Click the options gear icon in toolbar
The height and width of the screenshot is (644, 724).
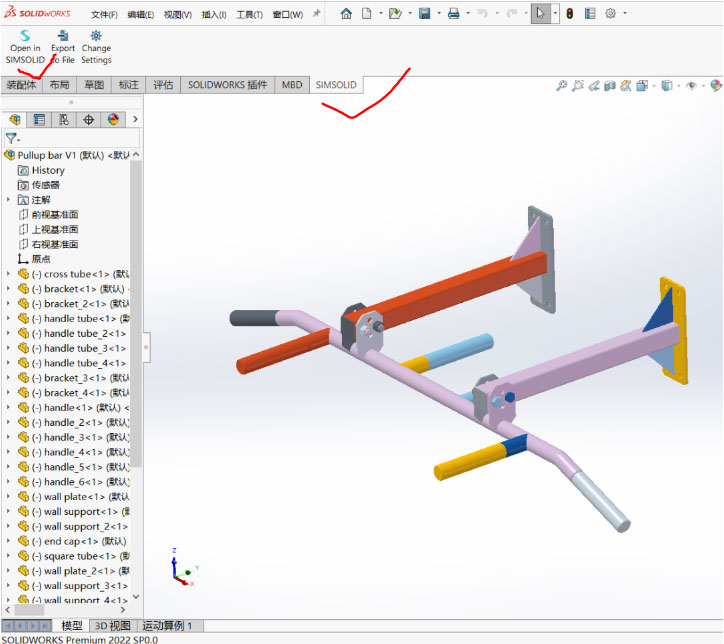click(610, 14)
